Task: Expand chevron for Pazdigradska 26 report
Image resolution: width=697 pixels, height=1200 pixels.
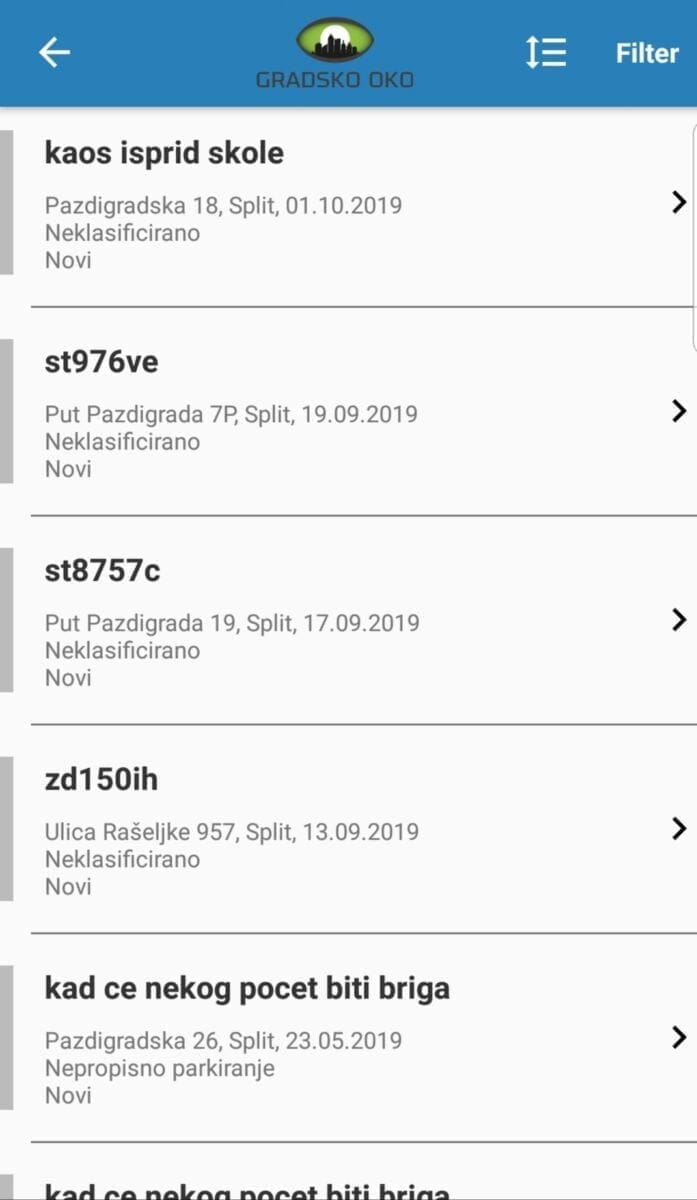Action: coord(679,1037)
